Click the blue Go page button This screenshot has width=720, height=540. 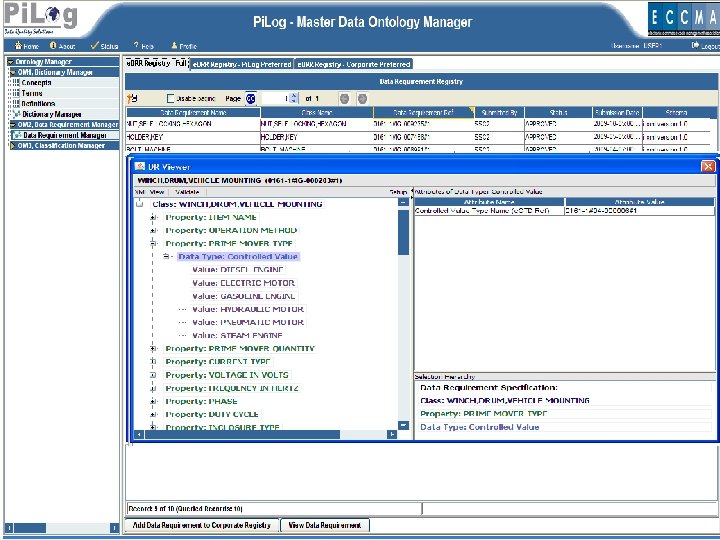(251, 98)
